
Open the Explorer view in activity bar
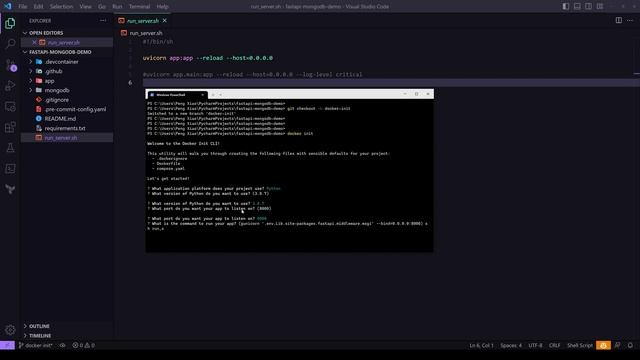click(x=10, y=23)
